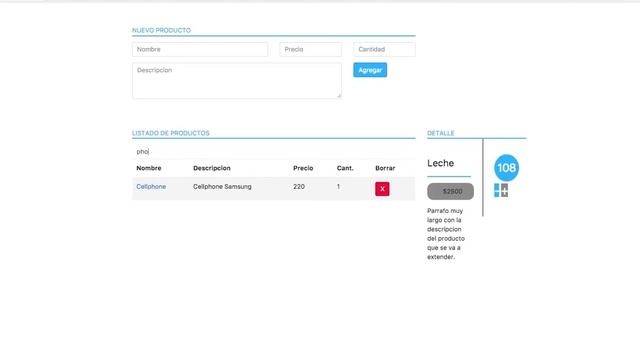
Task: Click the price cell showing 220
Action: [x=299, y=187]
